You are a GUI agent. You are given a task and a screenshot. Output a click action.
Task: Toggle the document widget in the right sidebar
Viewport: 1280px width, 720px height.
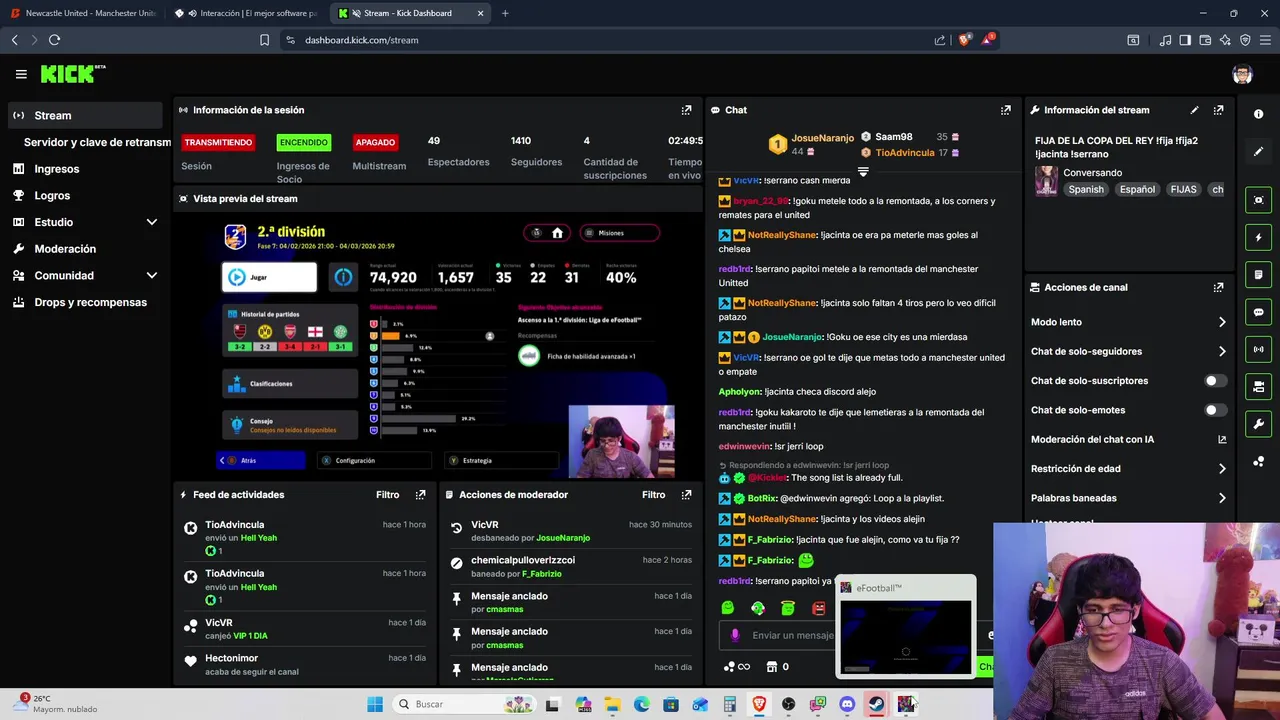[x=1258, y=274]
